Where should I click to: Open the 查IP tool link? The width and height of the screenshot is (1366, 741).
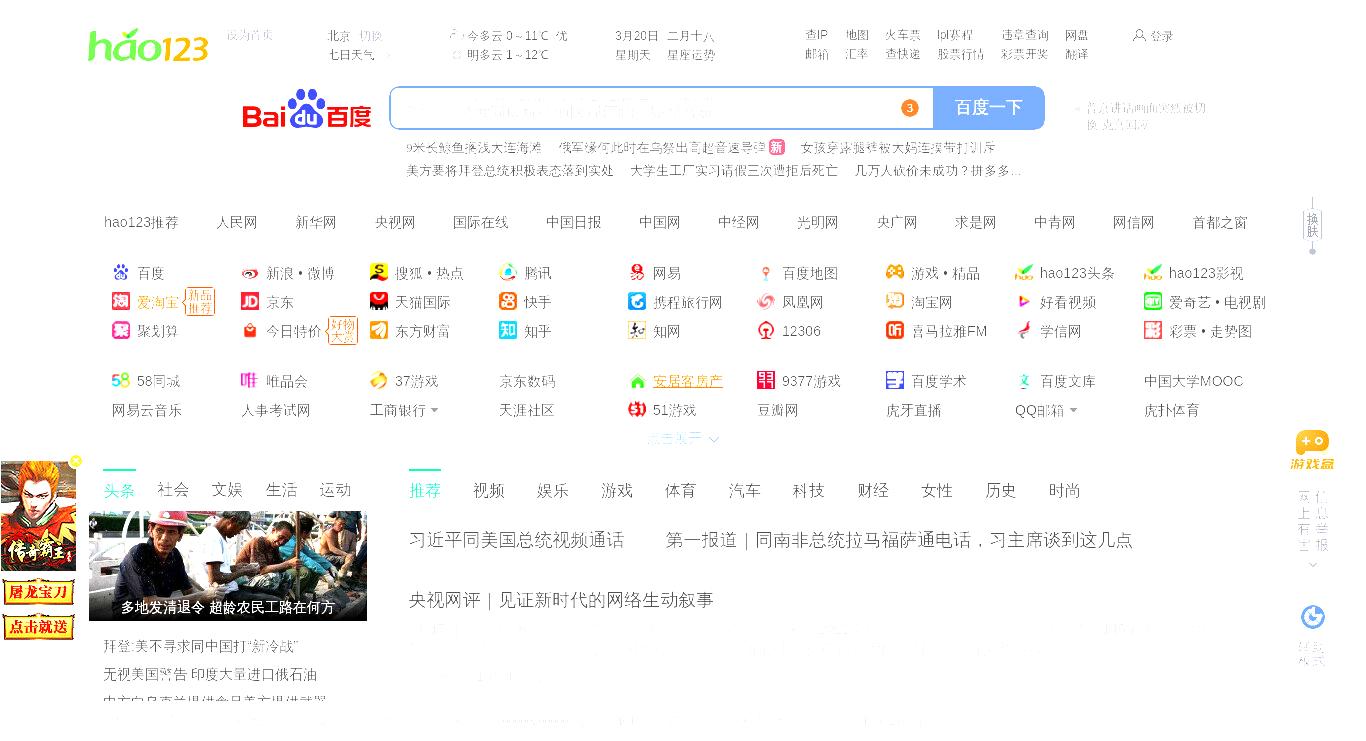click(817, 35)
